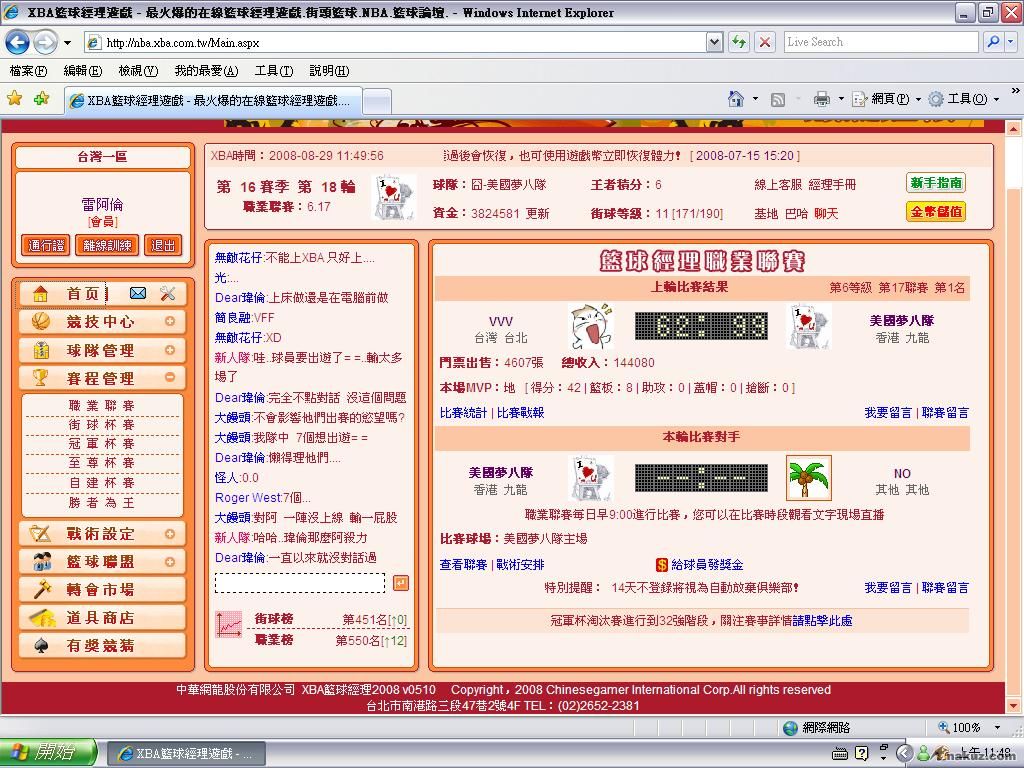Open the recent pages dropdown arrow
Screen dimensions: 1024x768
point(67,43)
